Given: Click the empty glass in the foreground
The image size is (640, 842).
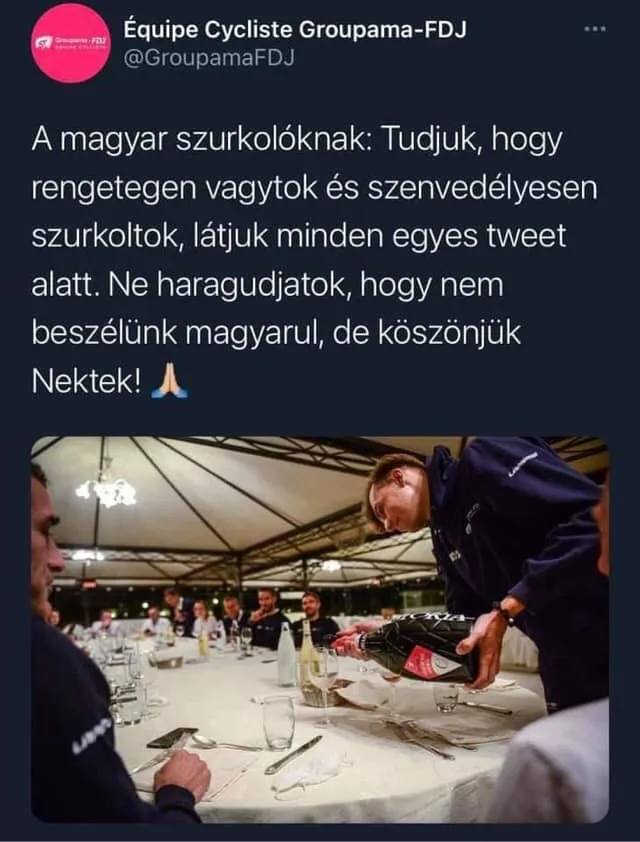Looking at the screenshot, I should 278,722.
